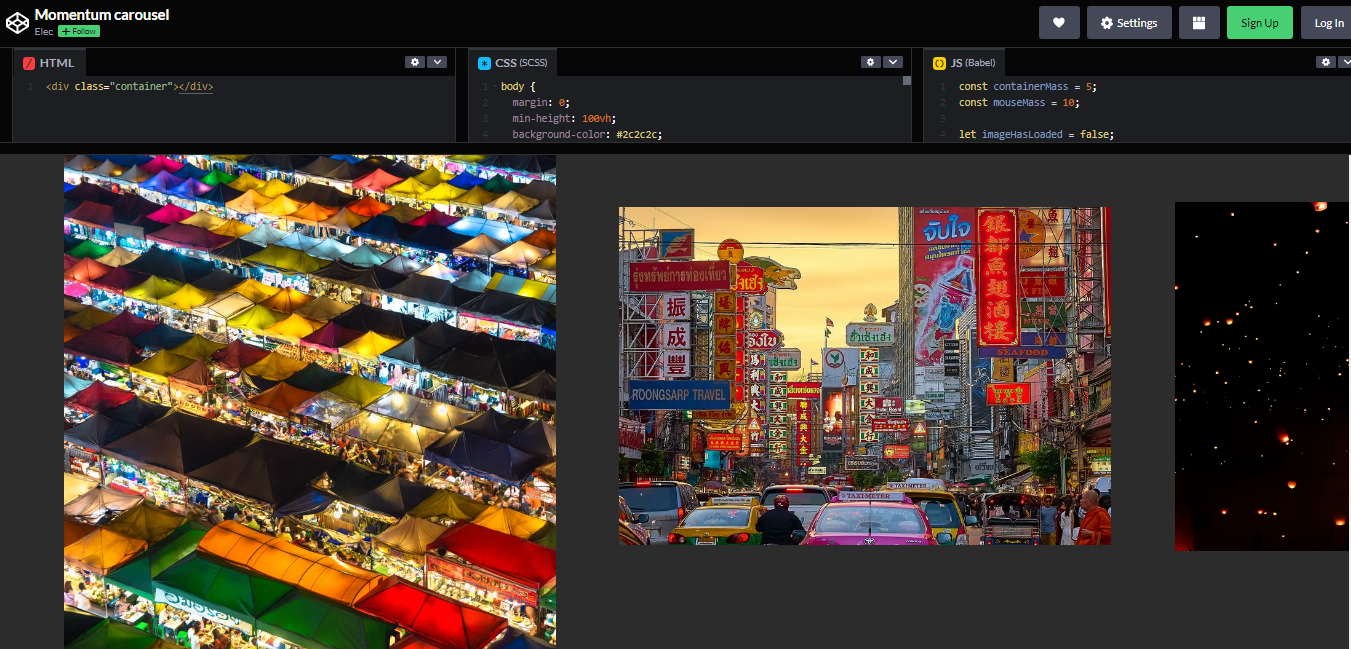
Task: Click the heart icon to love this pen
Action: [1059, 22]
